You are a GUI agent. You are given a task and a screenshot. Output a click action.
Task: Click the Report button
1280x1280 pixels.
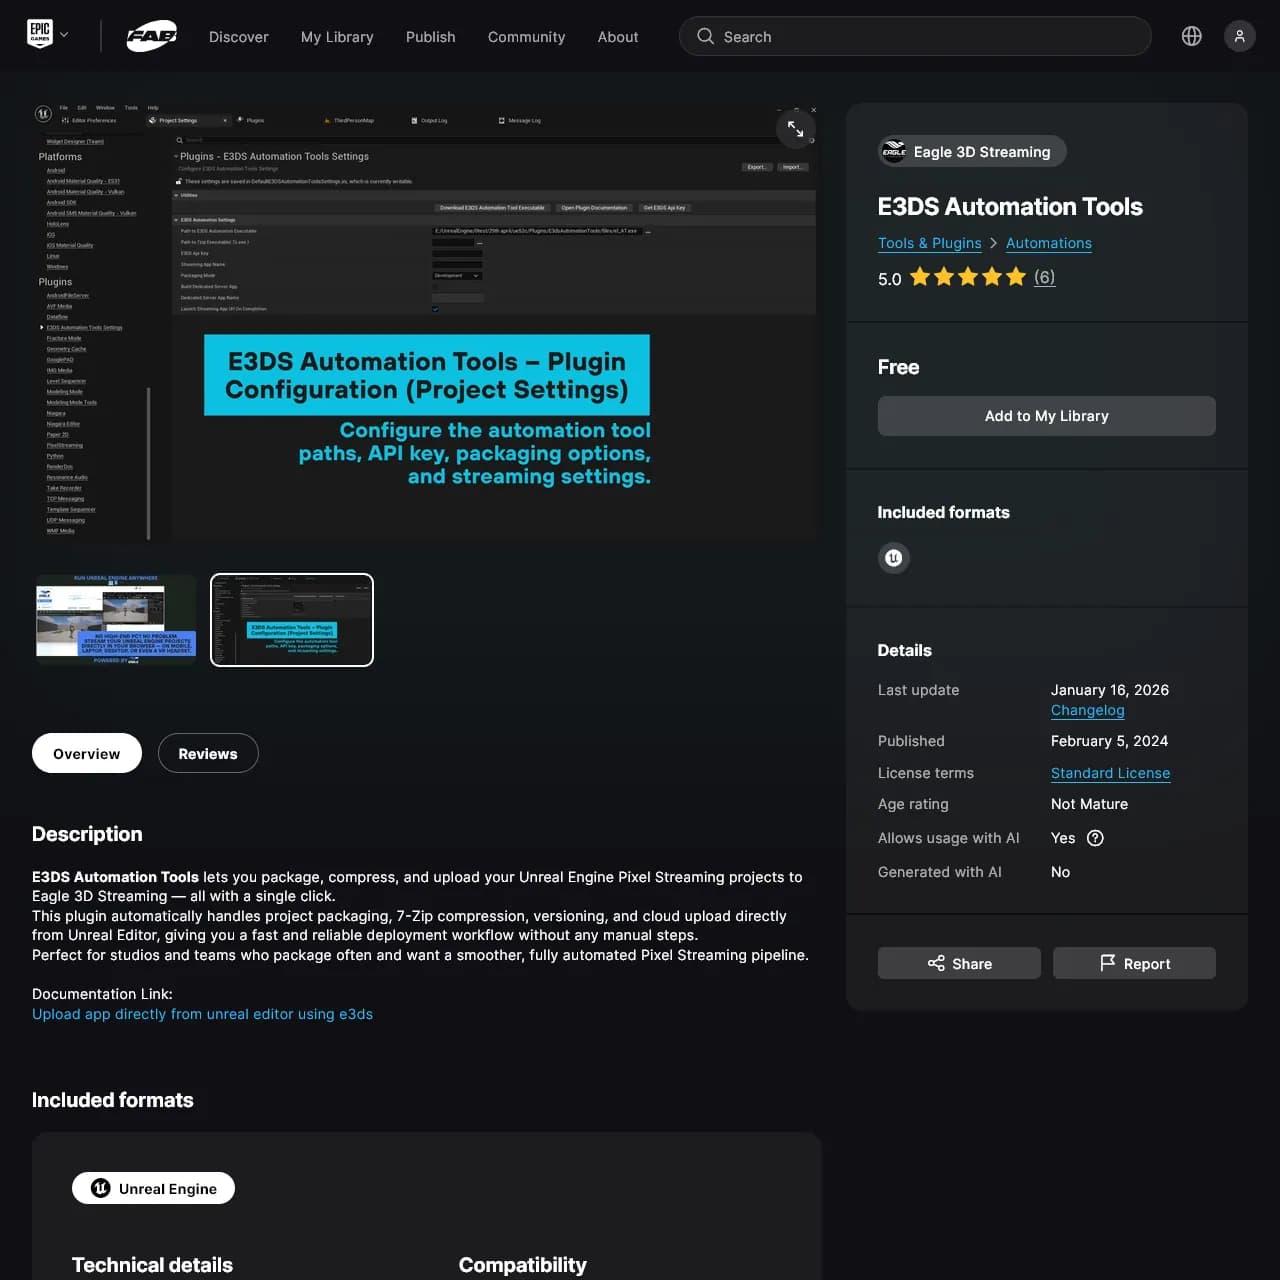(x=1135, y=963)
